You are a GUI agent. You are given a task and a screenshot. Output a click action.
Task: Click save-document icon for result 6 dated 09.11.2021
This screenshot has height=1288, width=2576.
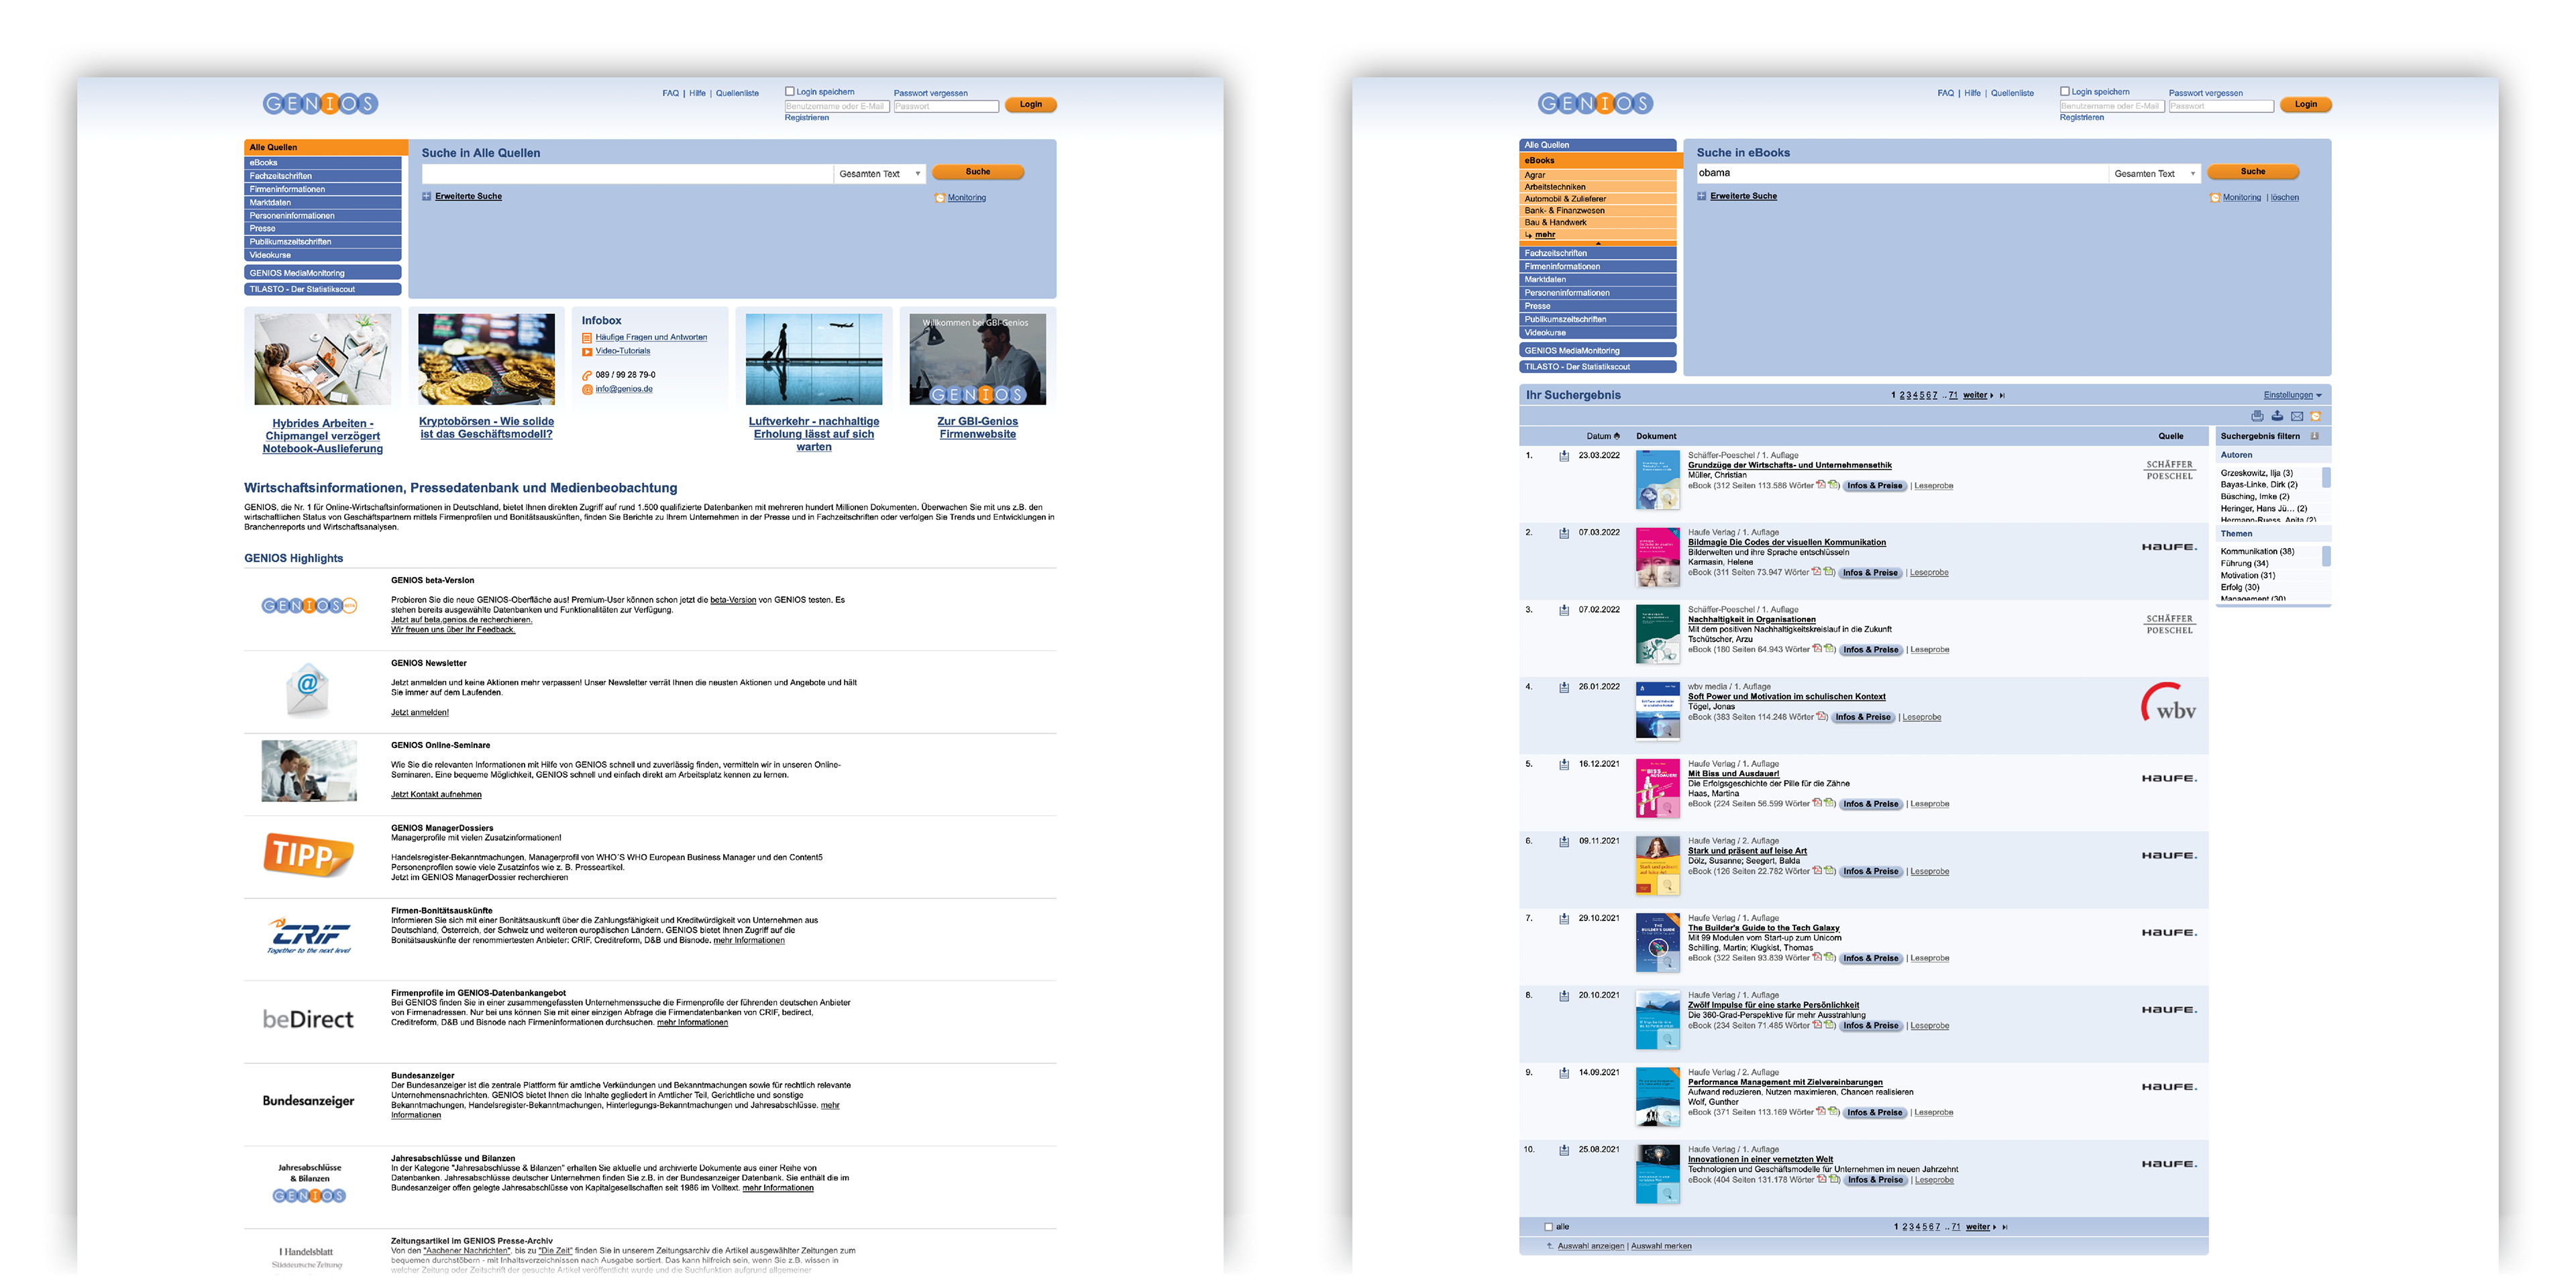1564,842
